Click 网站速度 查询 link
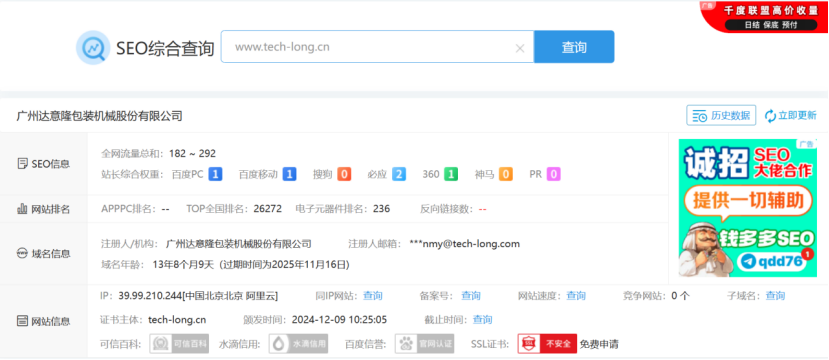Screen dimensions: 829x360 (576, 296)
